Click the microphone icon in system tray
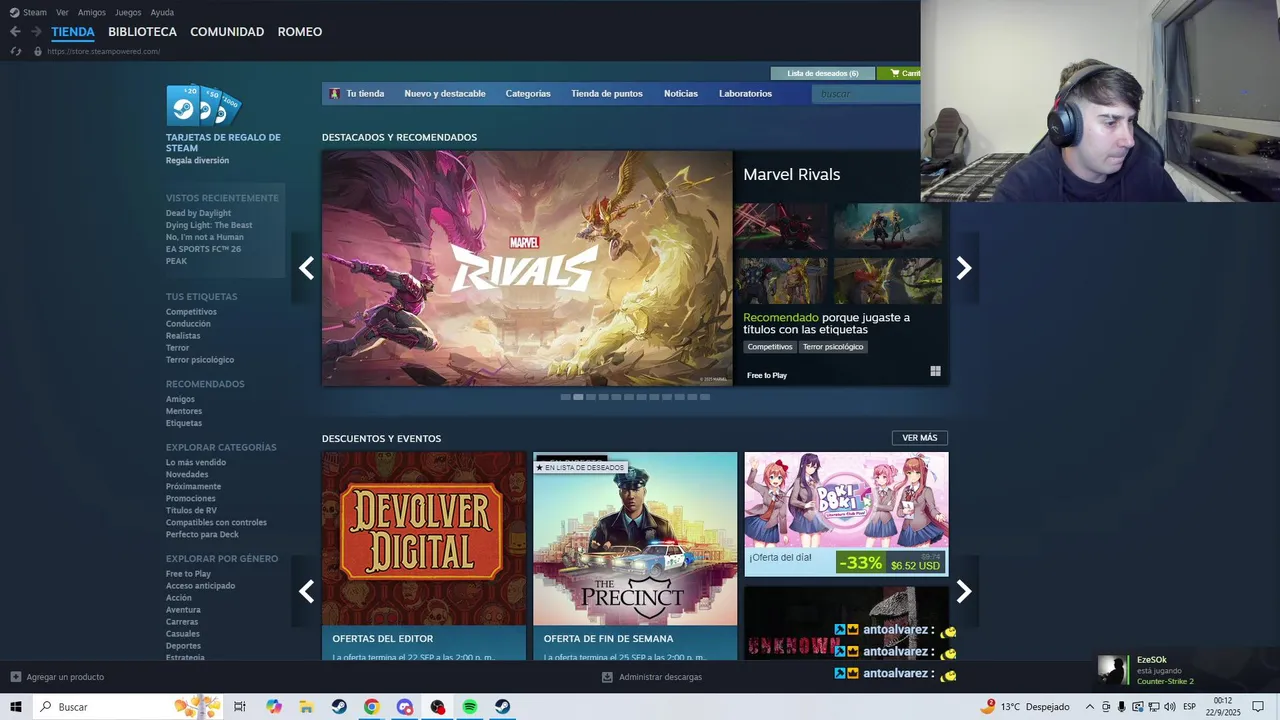 click(x=1121, y=707)
